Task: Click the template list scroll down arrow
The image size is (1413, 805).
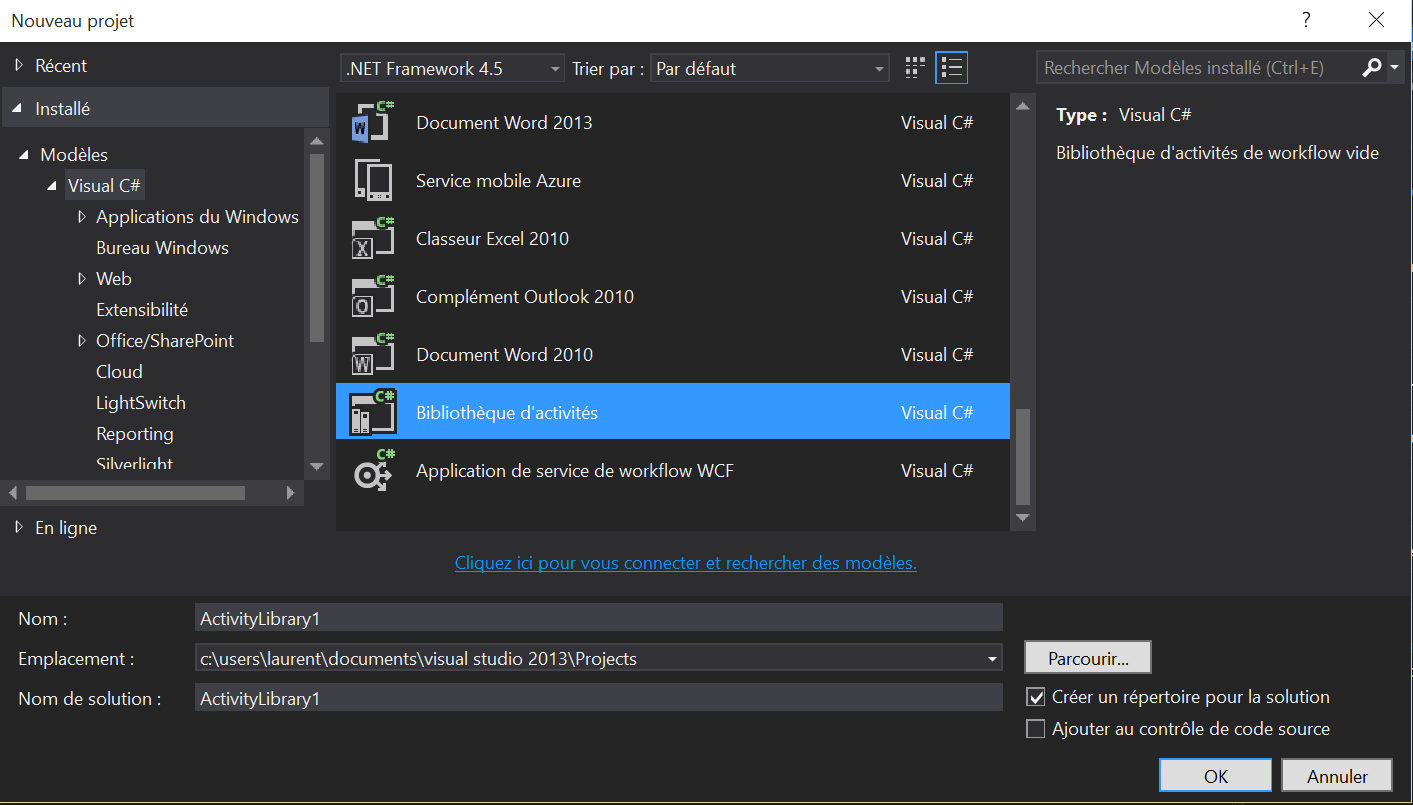Action: click(1022, 518)
